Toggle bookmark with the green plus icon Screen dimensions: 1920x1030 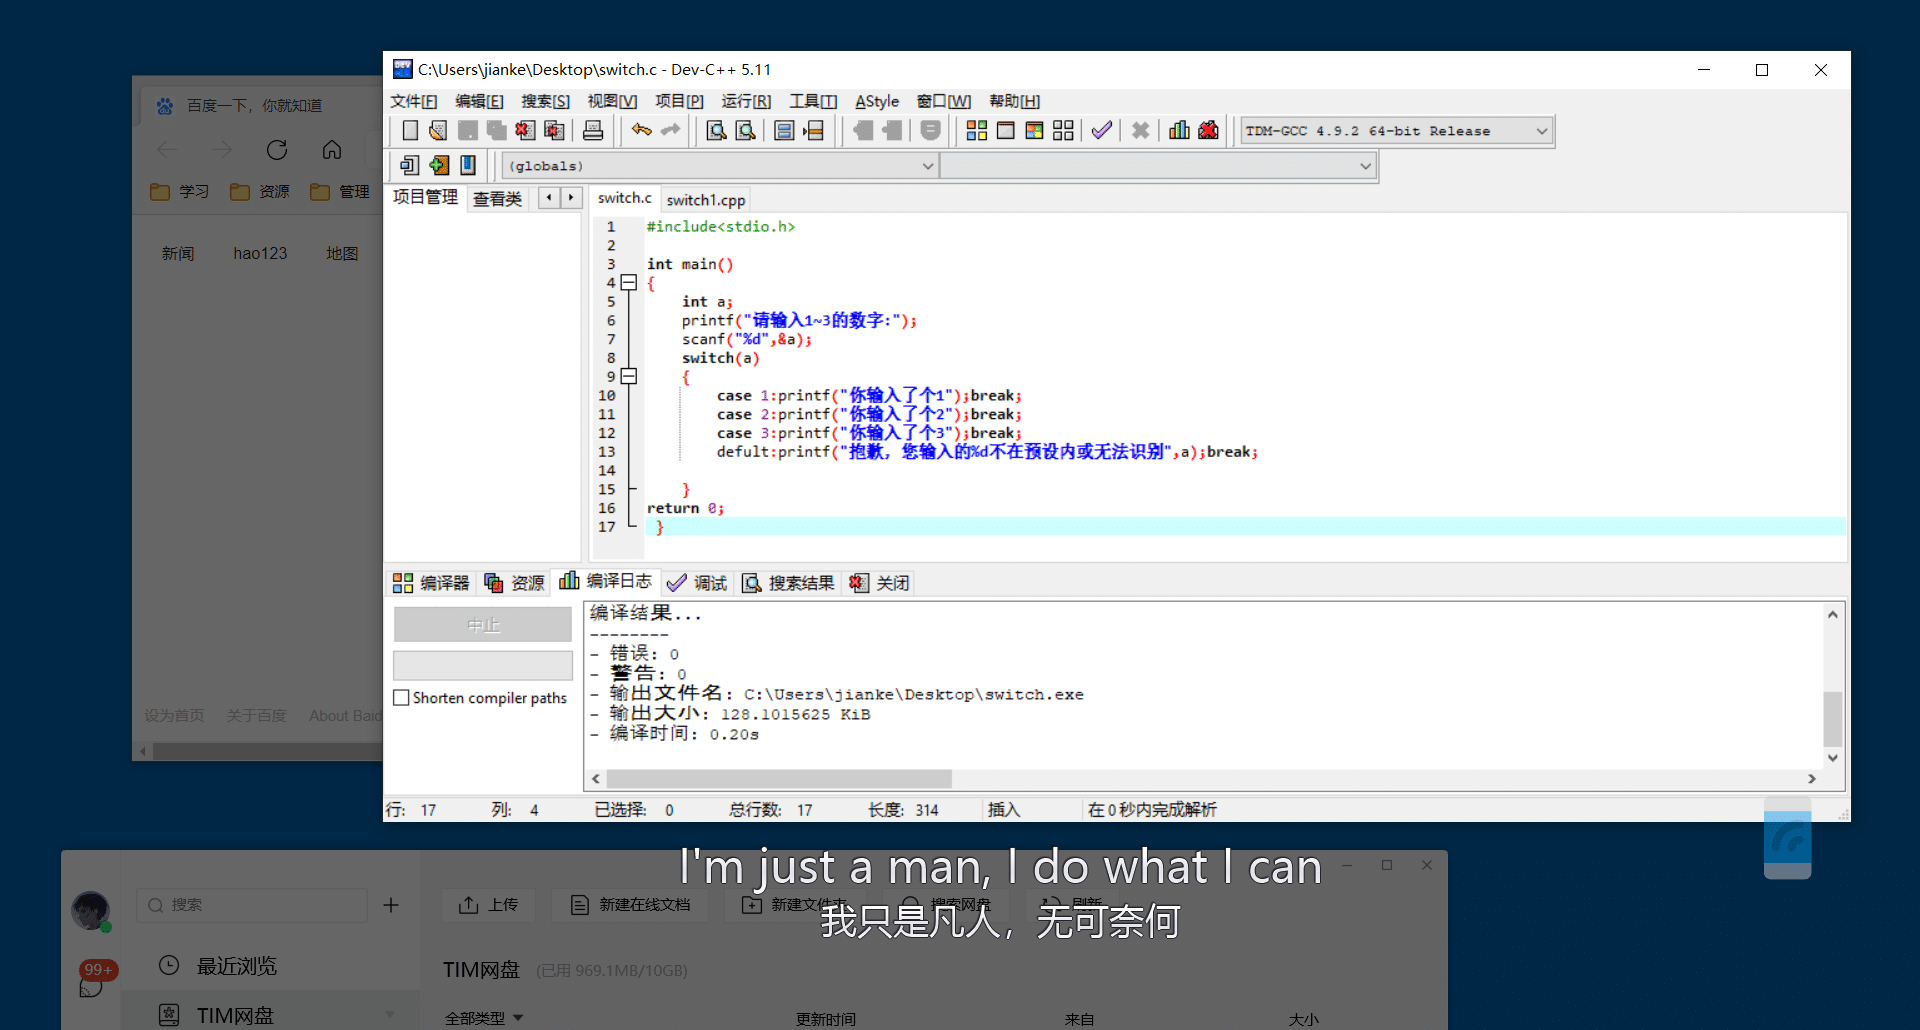439,165
